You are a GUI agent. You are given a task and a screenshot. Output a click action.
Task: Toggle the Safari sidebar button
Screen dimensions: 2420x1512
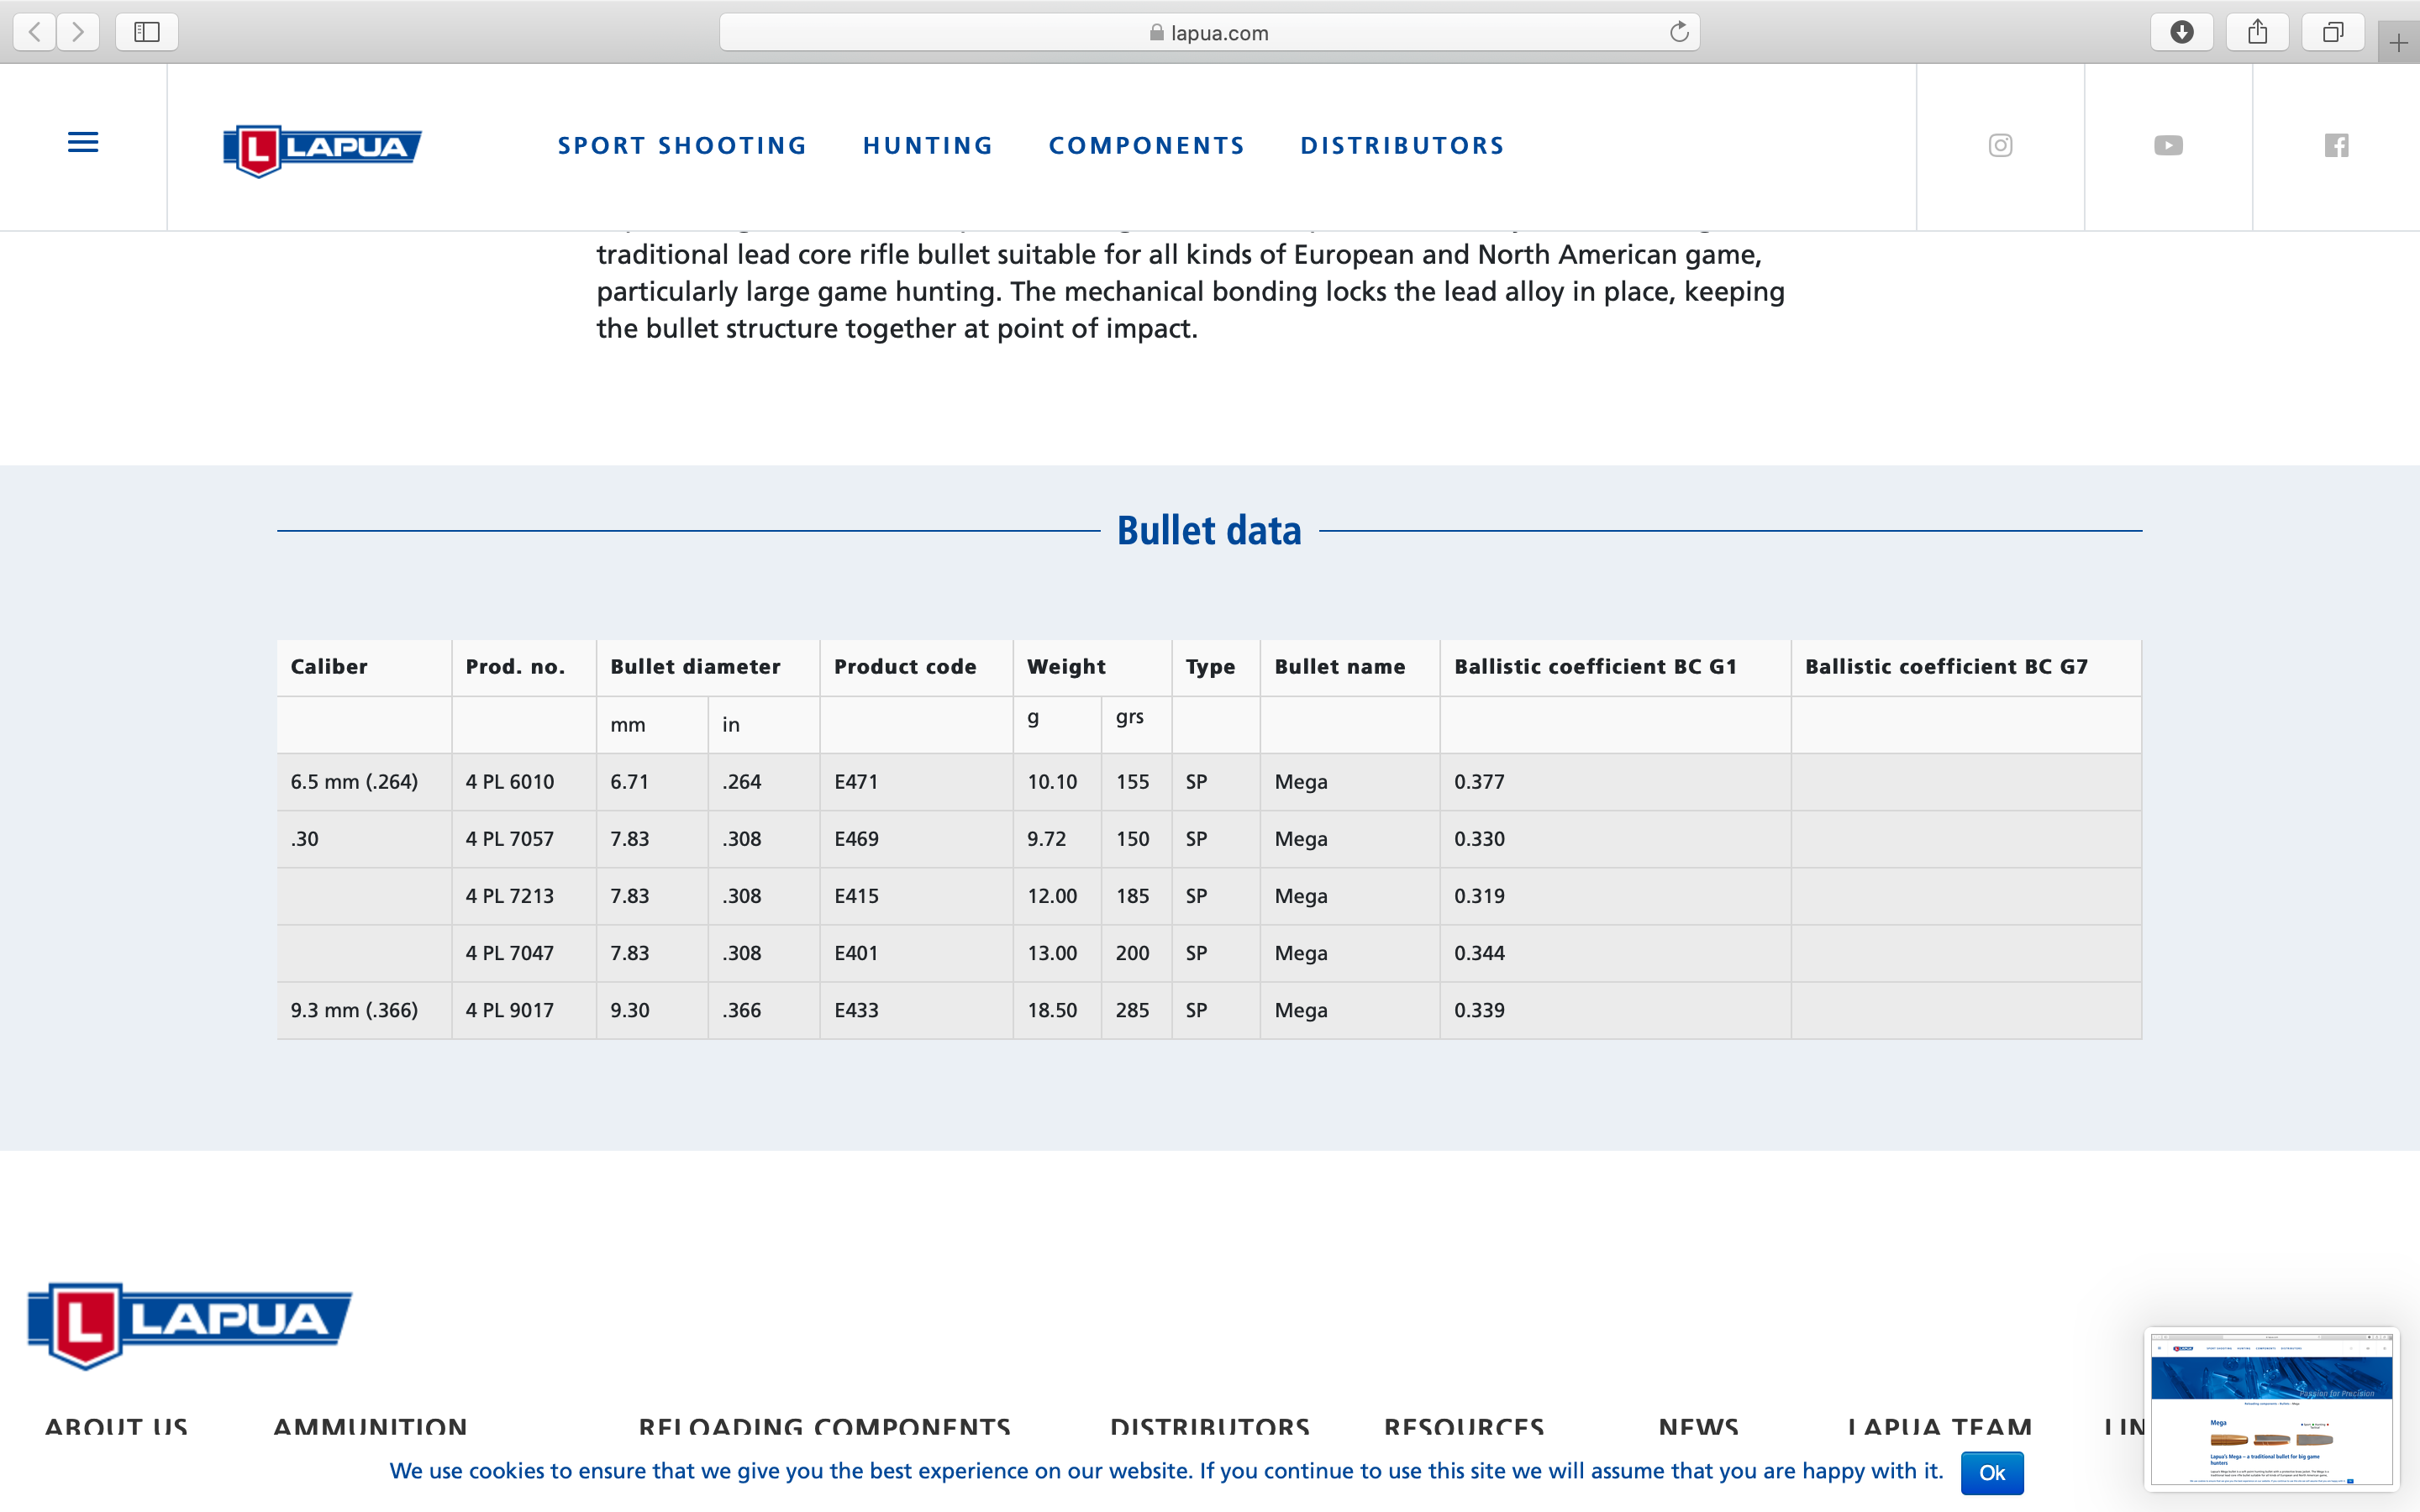coord(147,32)
